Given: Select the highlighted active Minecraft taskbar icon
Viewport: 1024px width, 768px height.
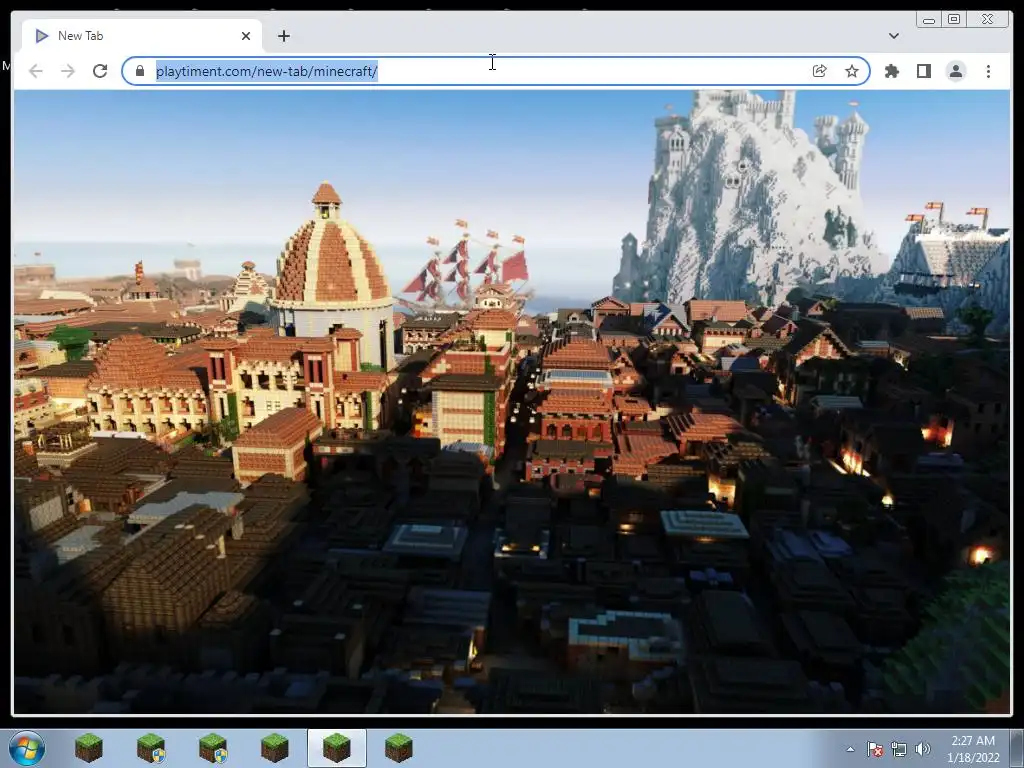Looking at the screenshot, I should point(336,748).
